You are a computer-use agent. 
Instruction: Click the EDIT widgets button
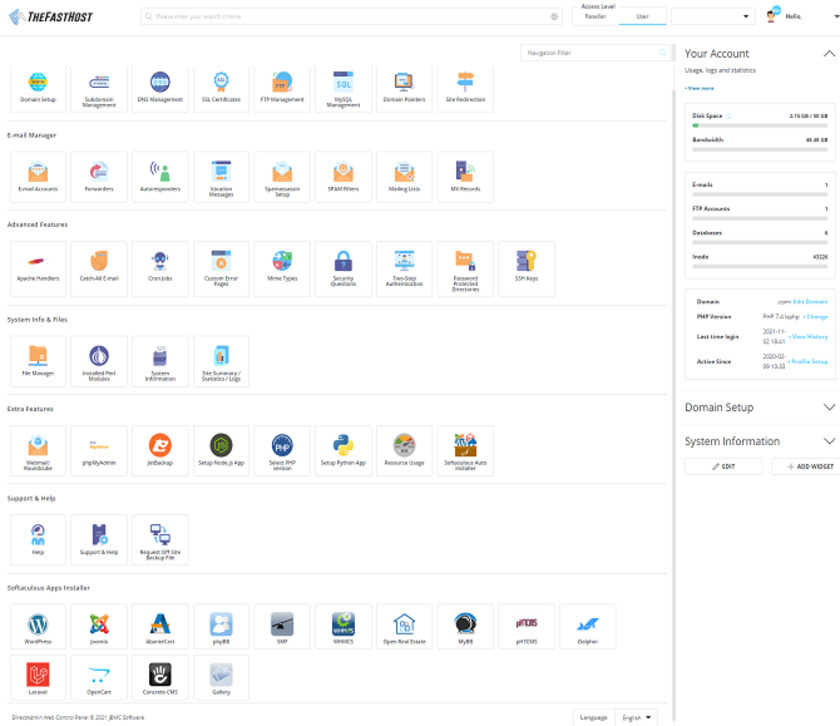[x=723, y=467]
